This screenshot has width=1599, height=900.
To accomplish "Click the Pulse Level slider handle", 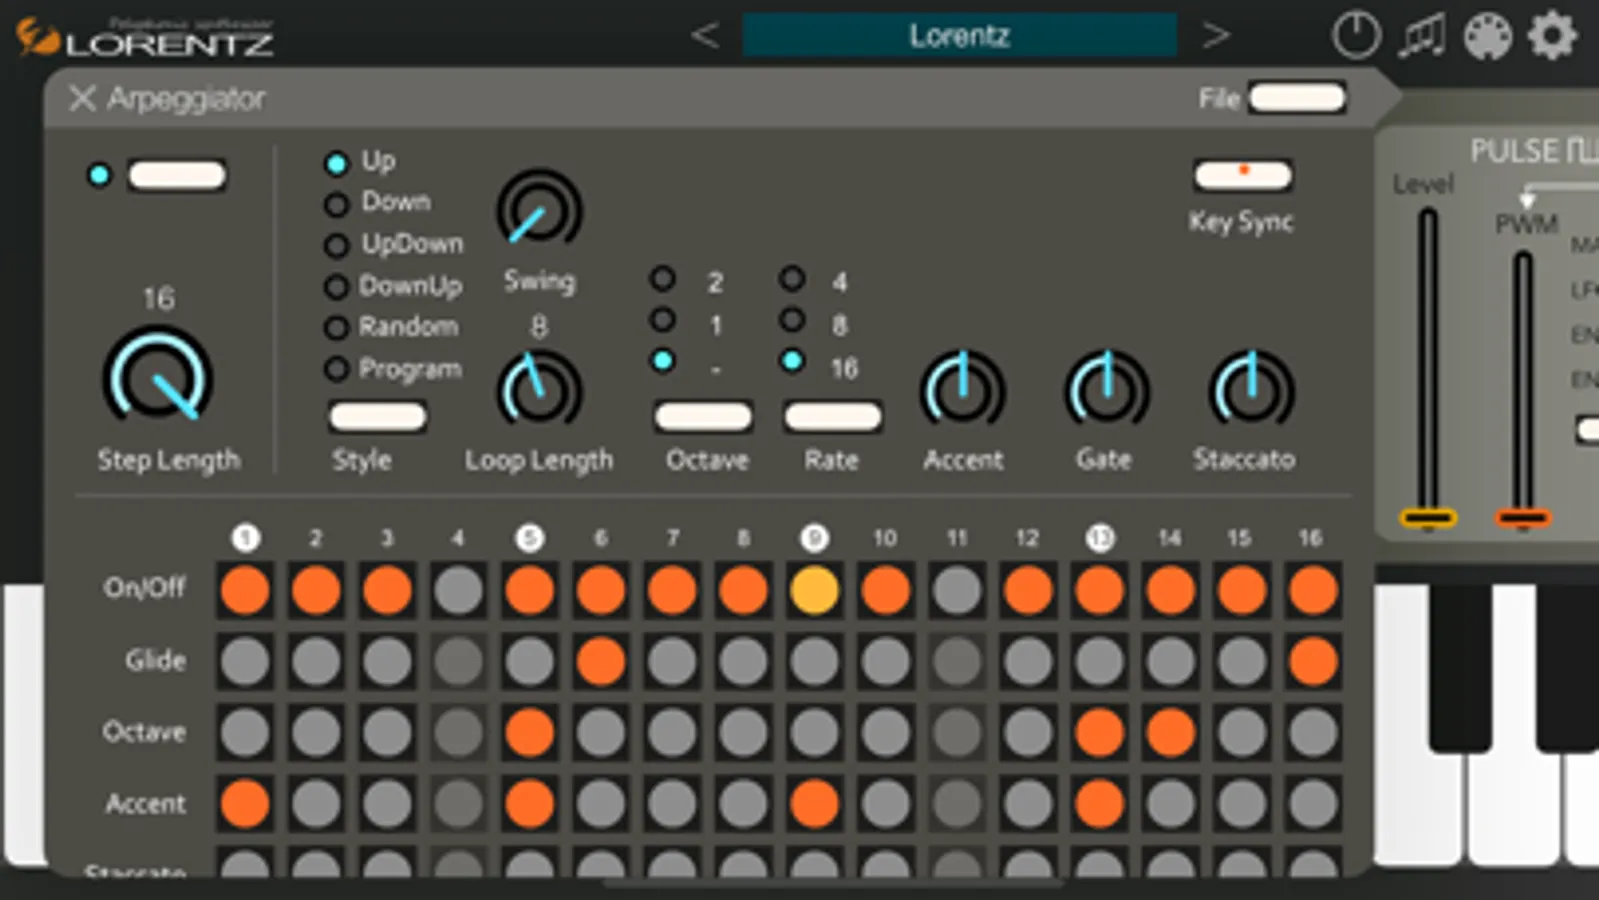I will (x=1428, y=518).
